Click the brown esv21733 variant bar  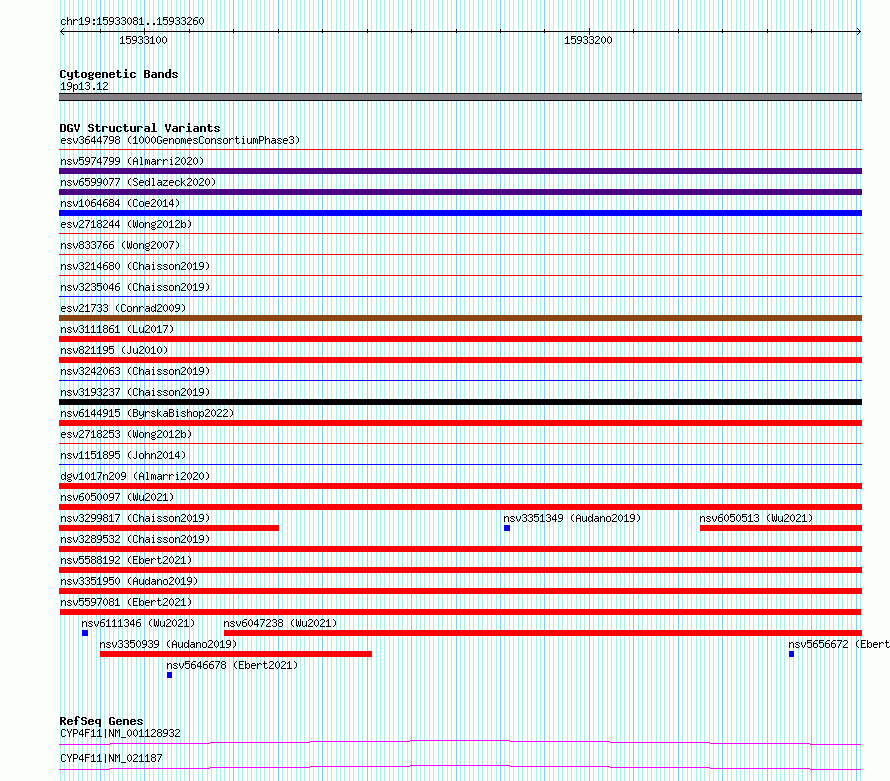tap(460, 318)
